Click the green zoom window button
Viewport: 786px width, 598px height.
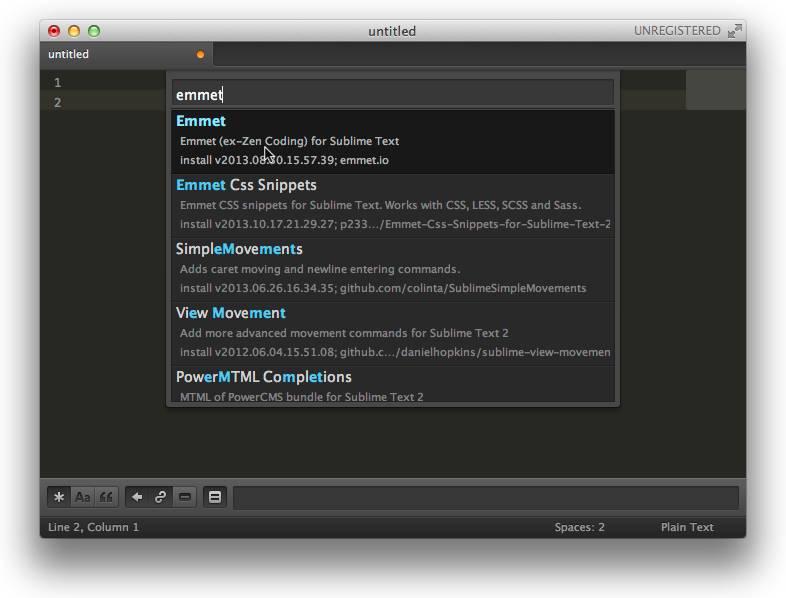tap(94, 31)
